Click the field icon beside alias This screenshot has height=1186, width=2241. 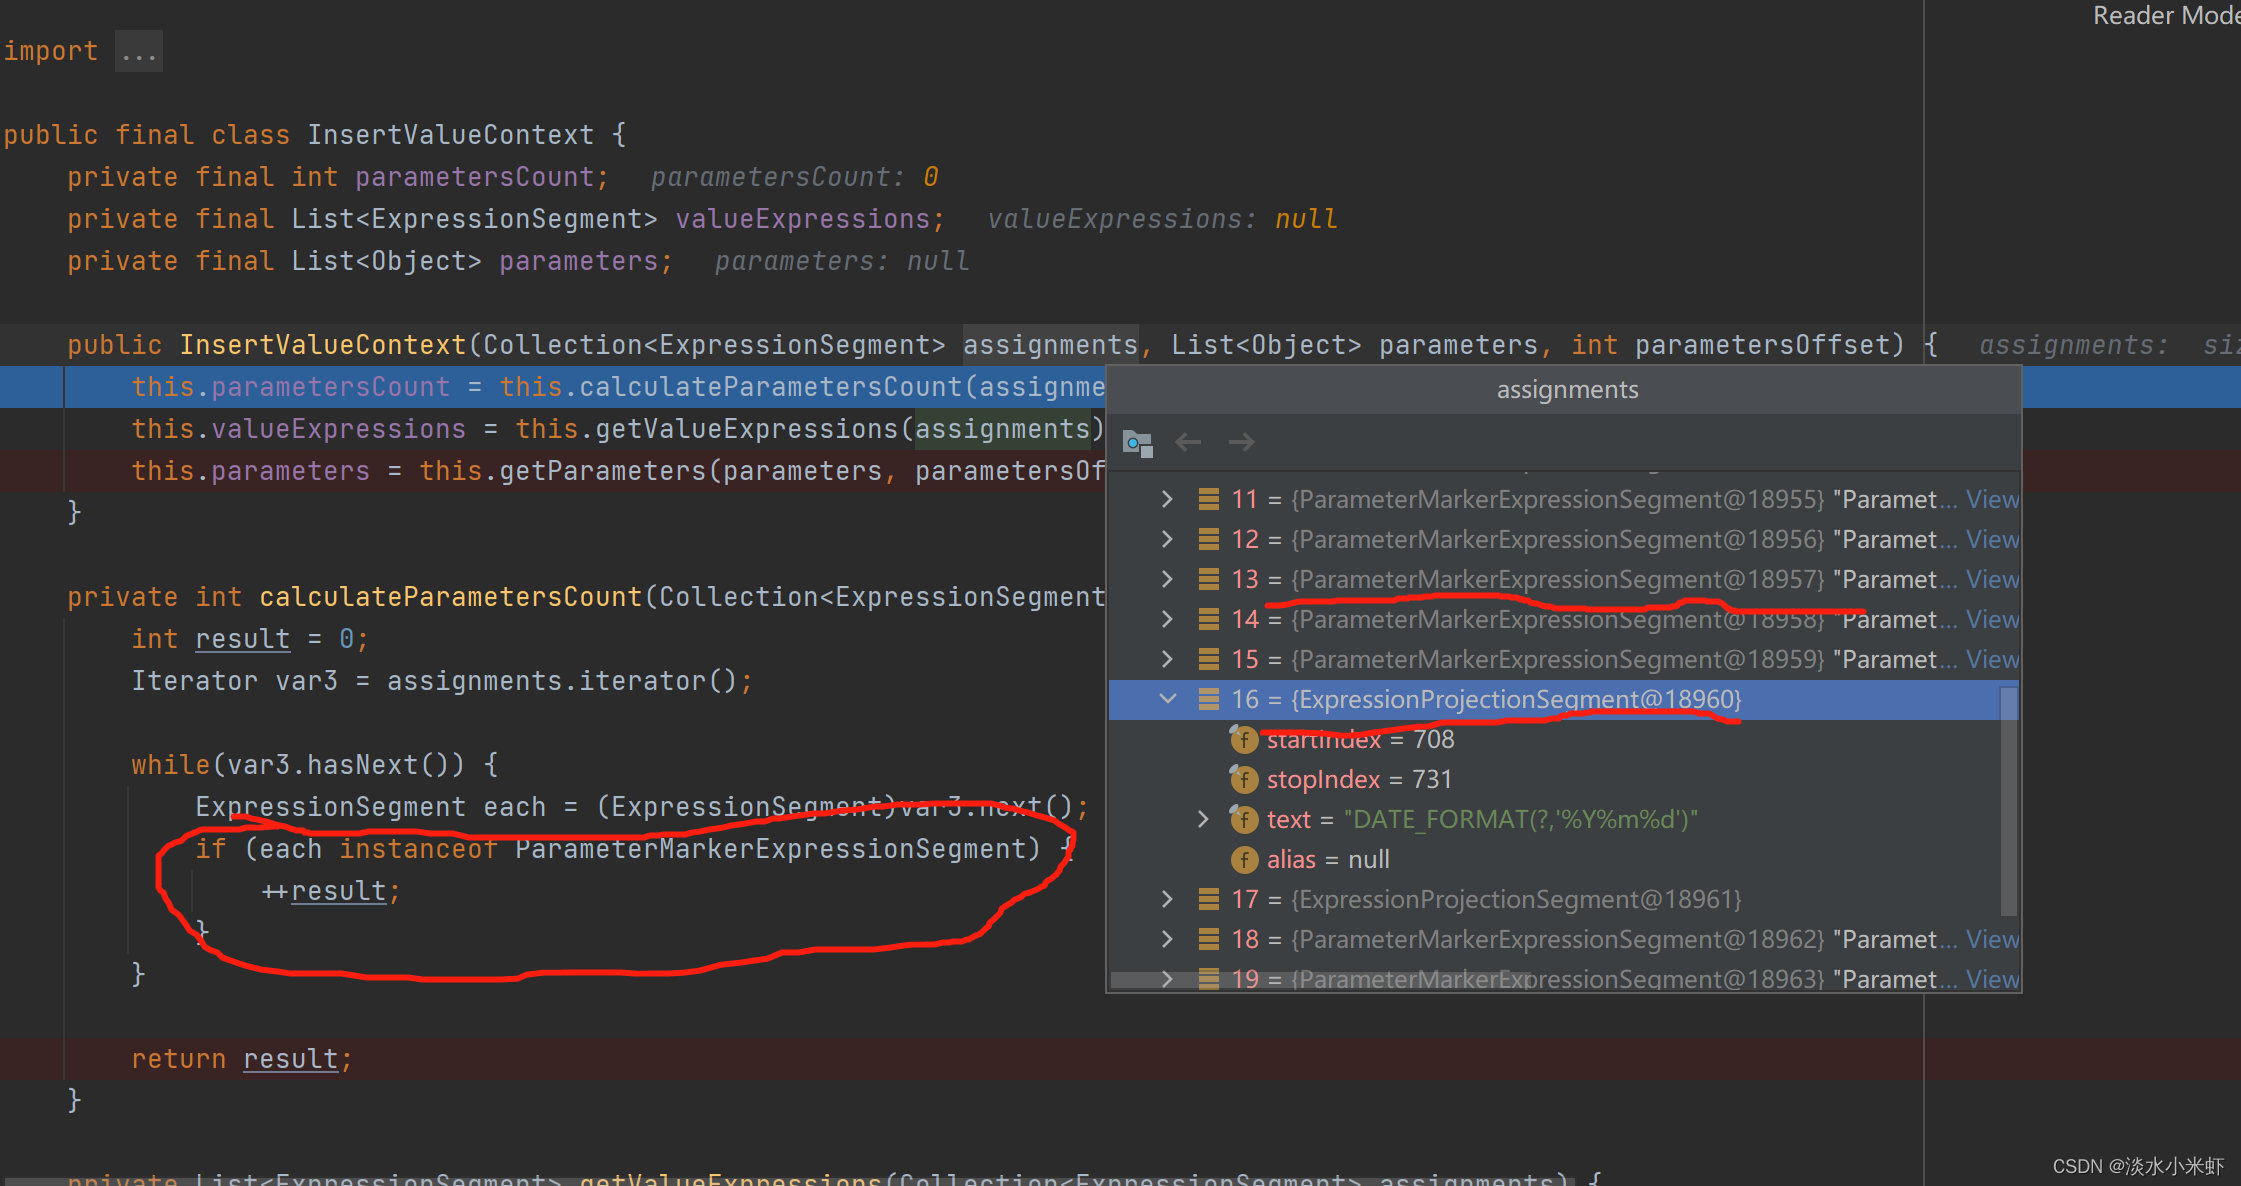(x=1244, y=859)
